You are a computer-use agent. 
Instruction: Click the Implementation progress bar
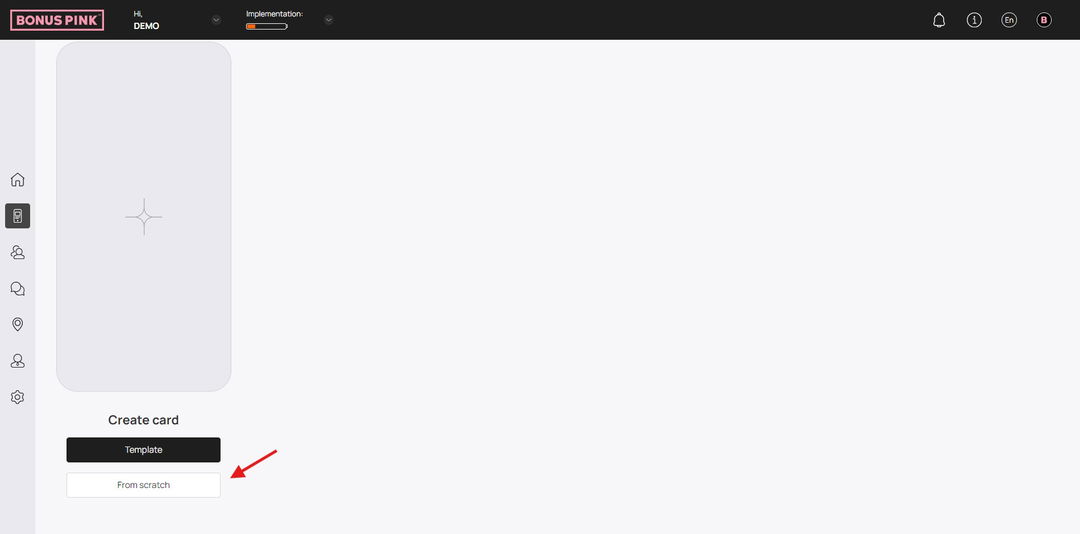[267, 26]
